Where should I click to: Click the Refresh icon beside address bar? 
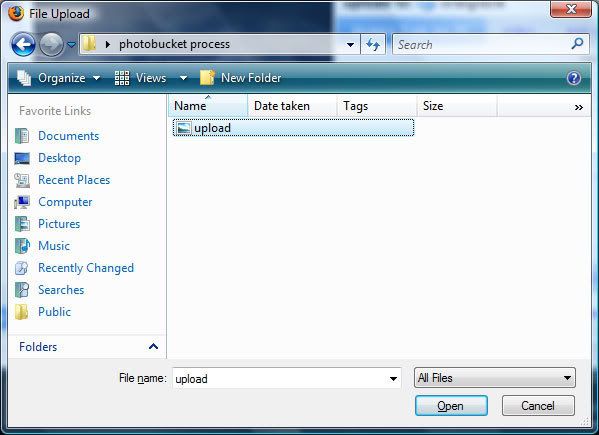[373, 45]
